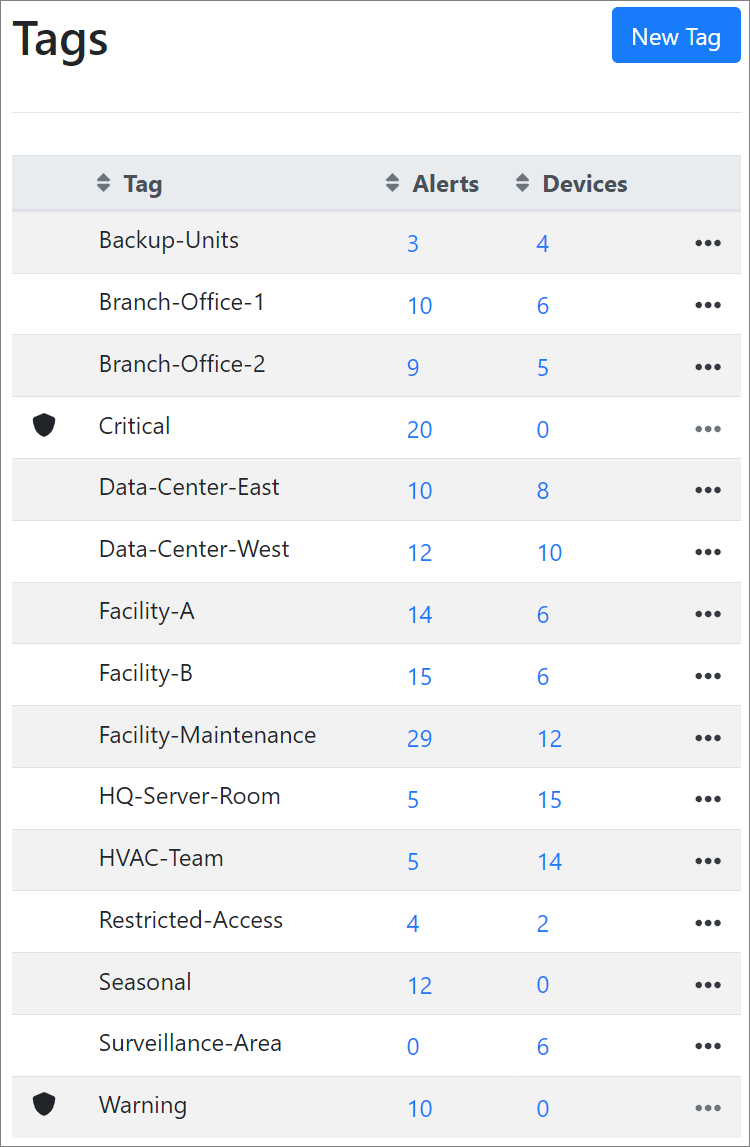Expand the actions dropdown for Restricted-Access
The width and height of the screenshot is (750, 1147).
708,922
